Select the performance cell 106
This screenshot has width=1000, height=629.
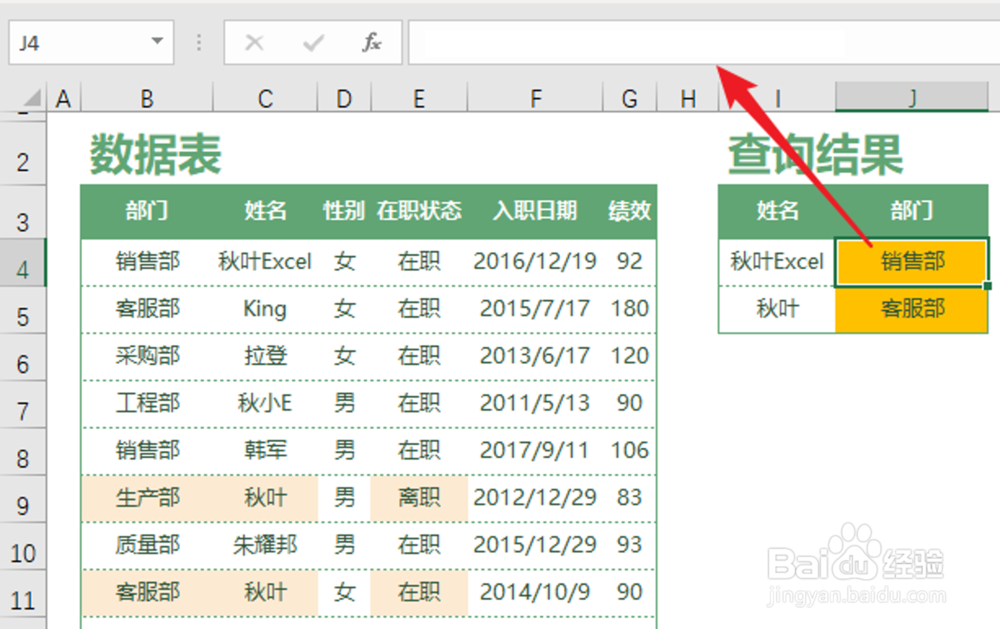pos(629,450)
